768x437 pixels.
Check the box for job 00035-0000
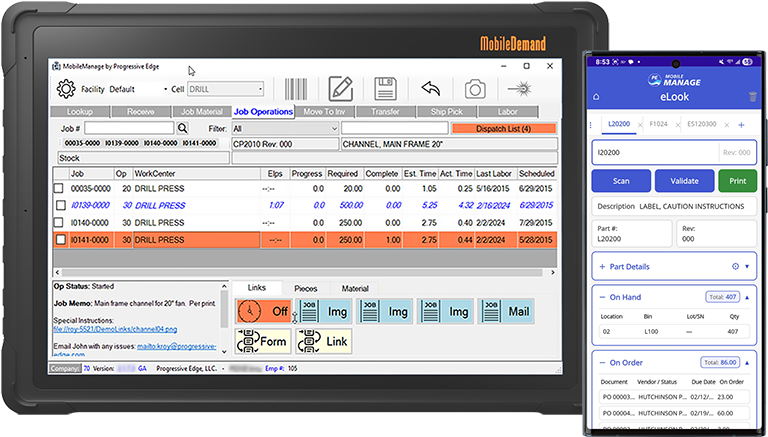pos(59,188)
